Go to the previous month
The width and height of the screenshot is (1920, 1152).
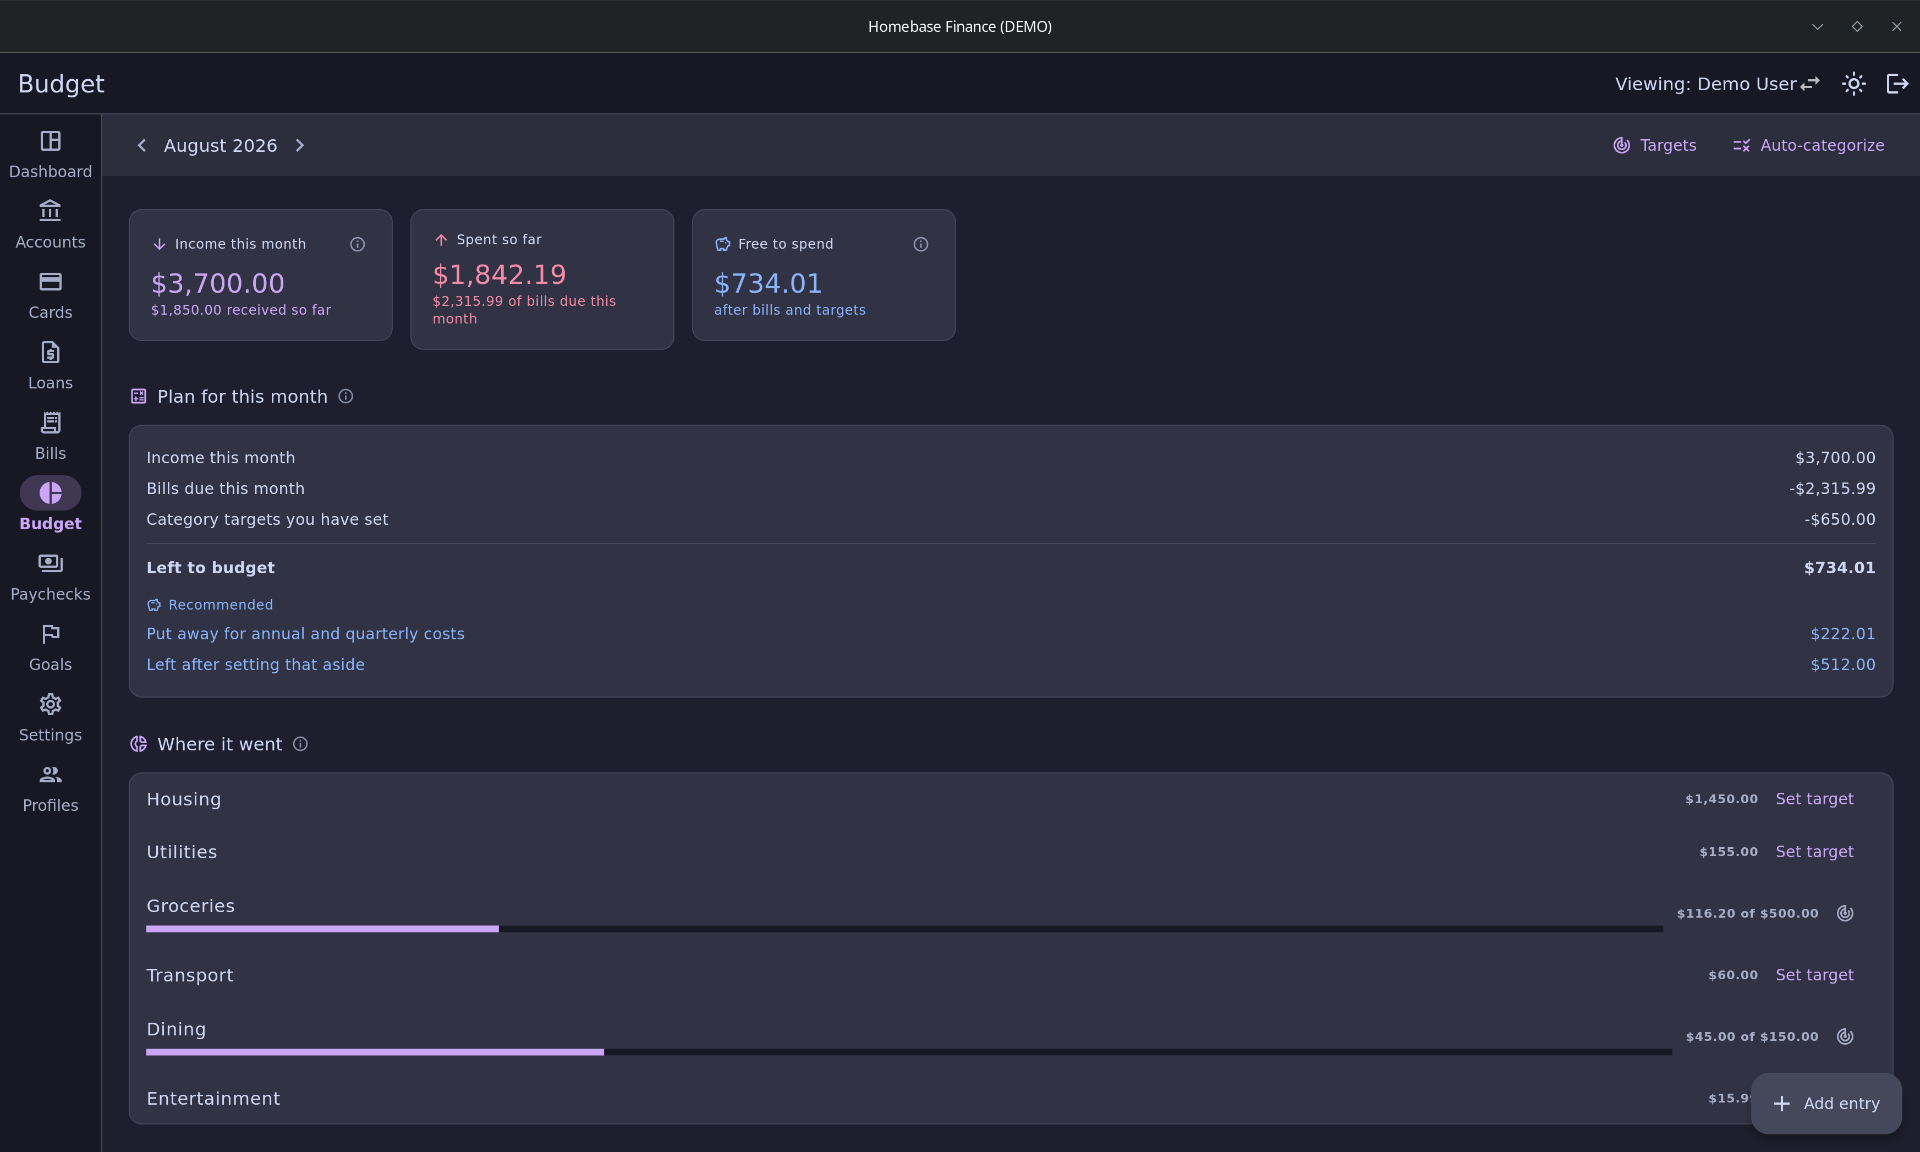(141, 146)
